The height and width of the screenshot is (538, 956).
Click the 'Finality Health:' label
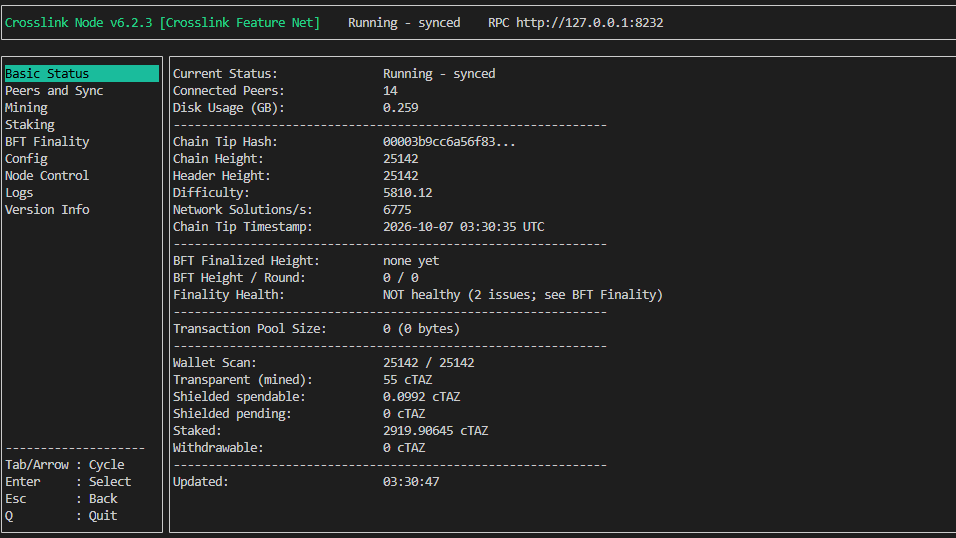(x=229, y=295)
